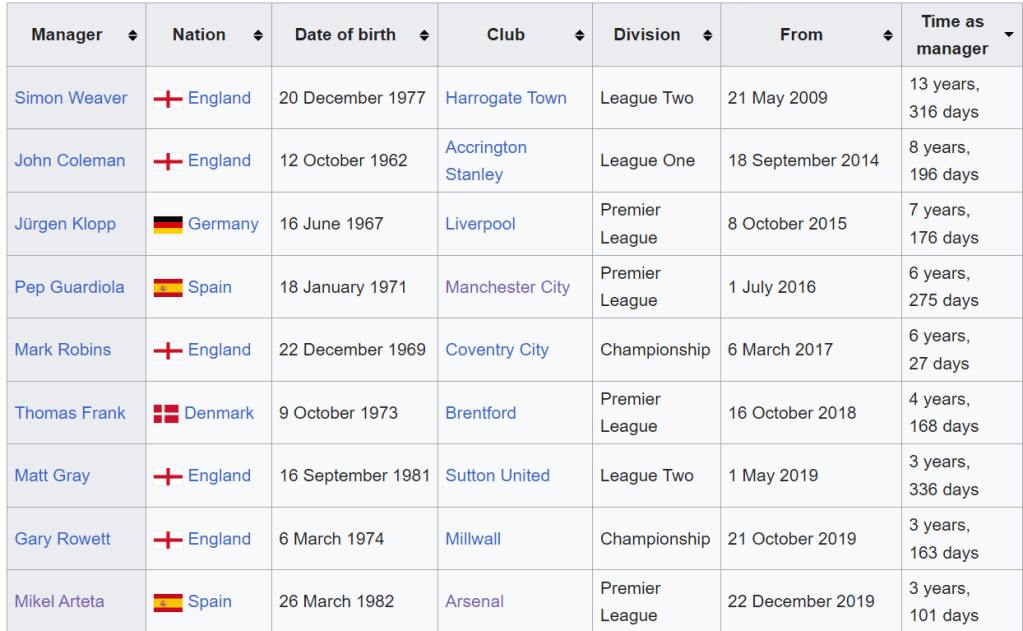Sort by From date using header arrows
Image resolution: width=1023 pixels, height=631 pixels.
[x=888, y=35]
